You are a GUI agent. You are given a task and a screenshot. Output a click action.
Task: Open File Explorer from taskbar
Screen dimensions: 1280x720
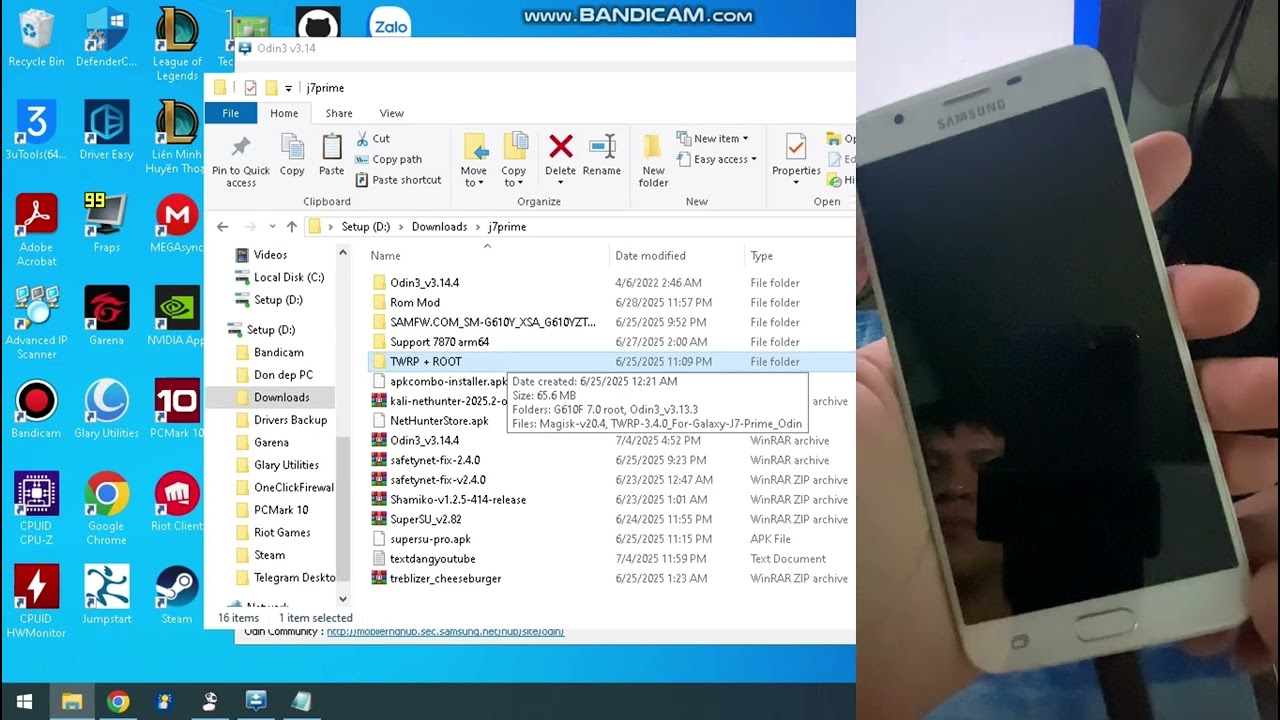pos(71,701)
